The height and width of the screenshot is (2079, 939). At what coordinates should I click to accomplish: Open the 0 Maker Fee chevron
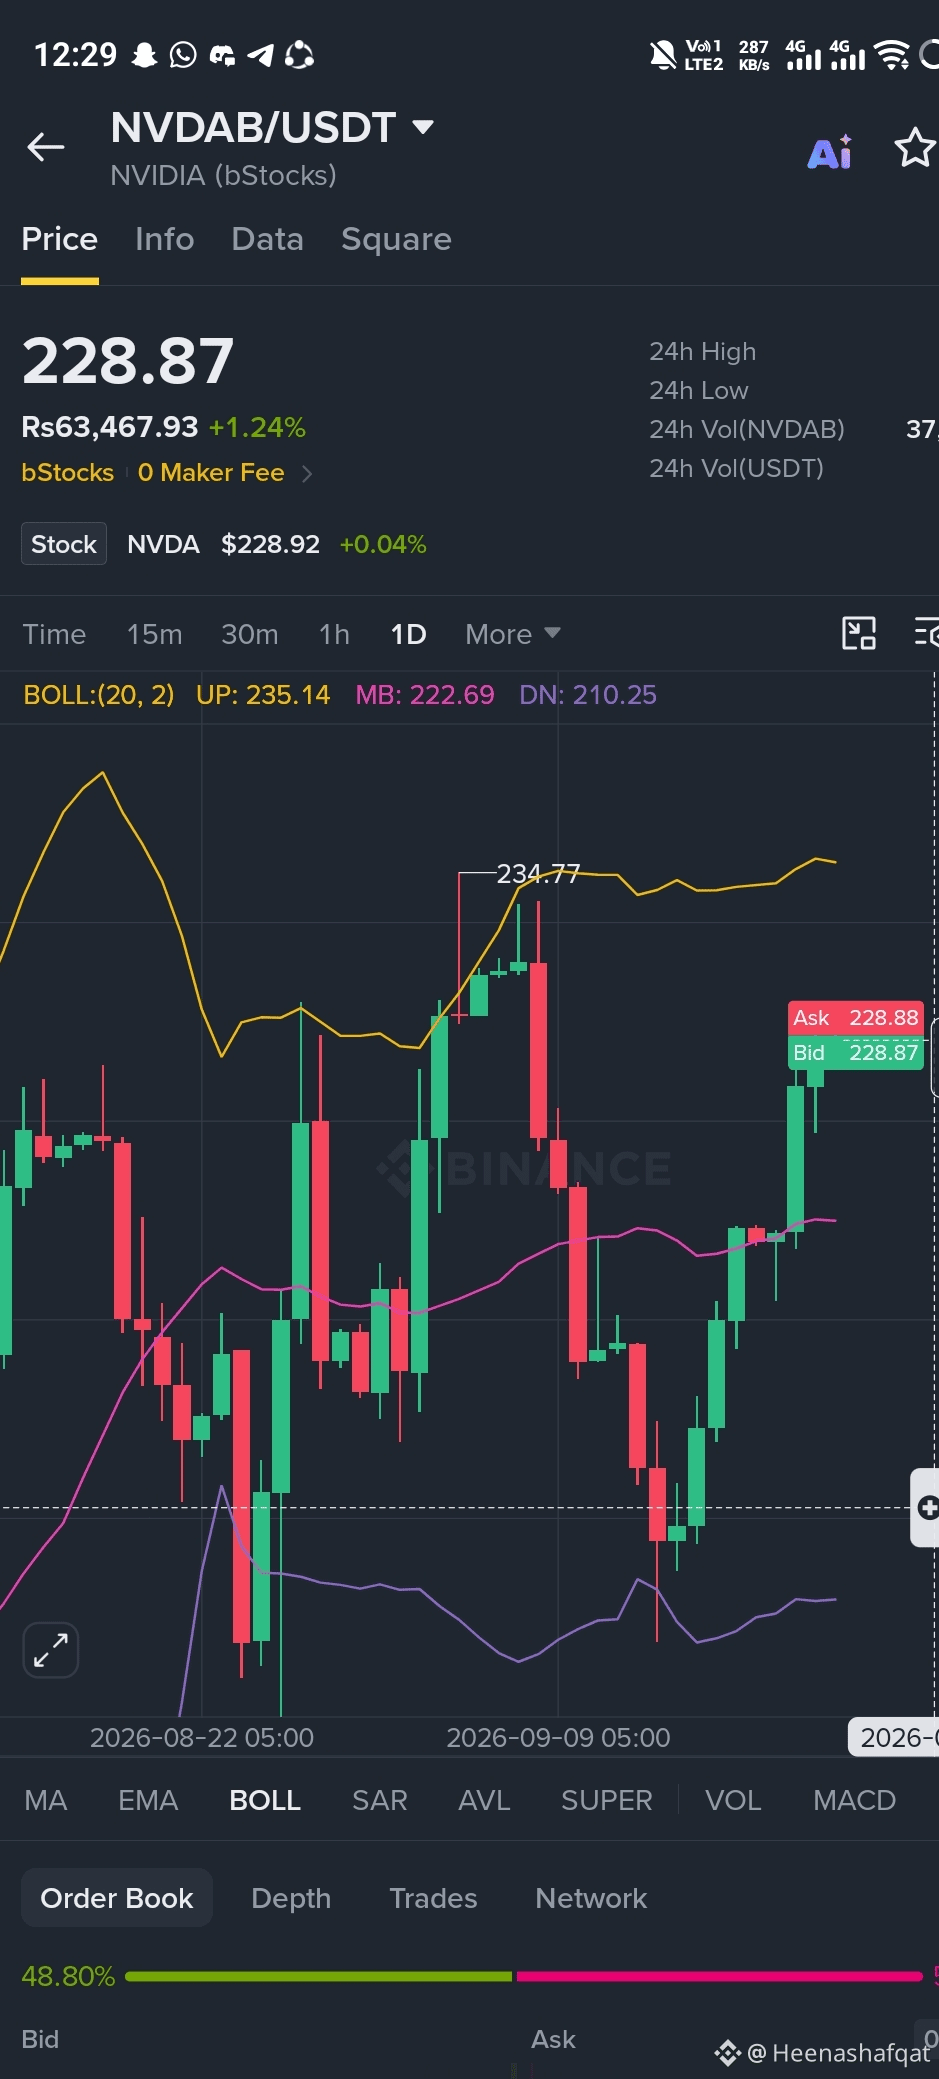pos(307,473)
